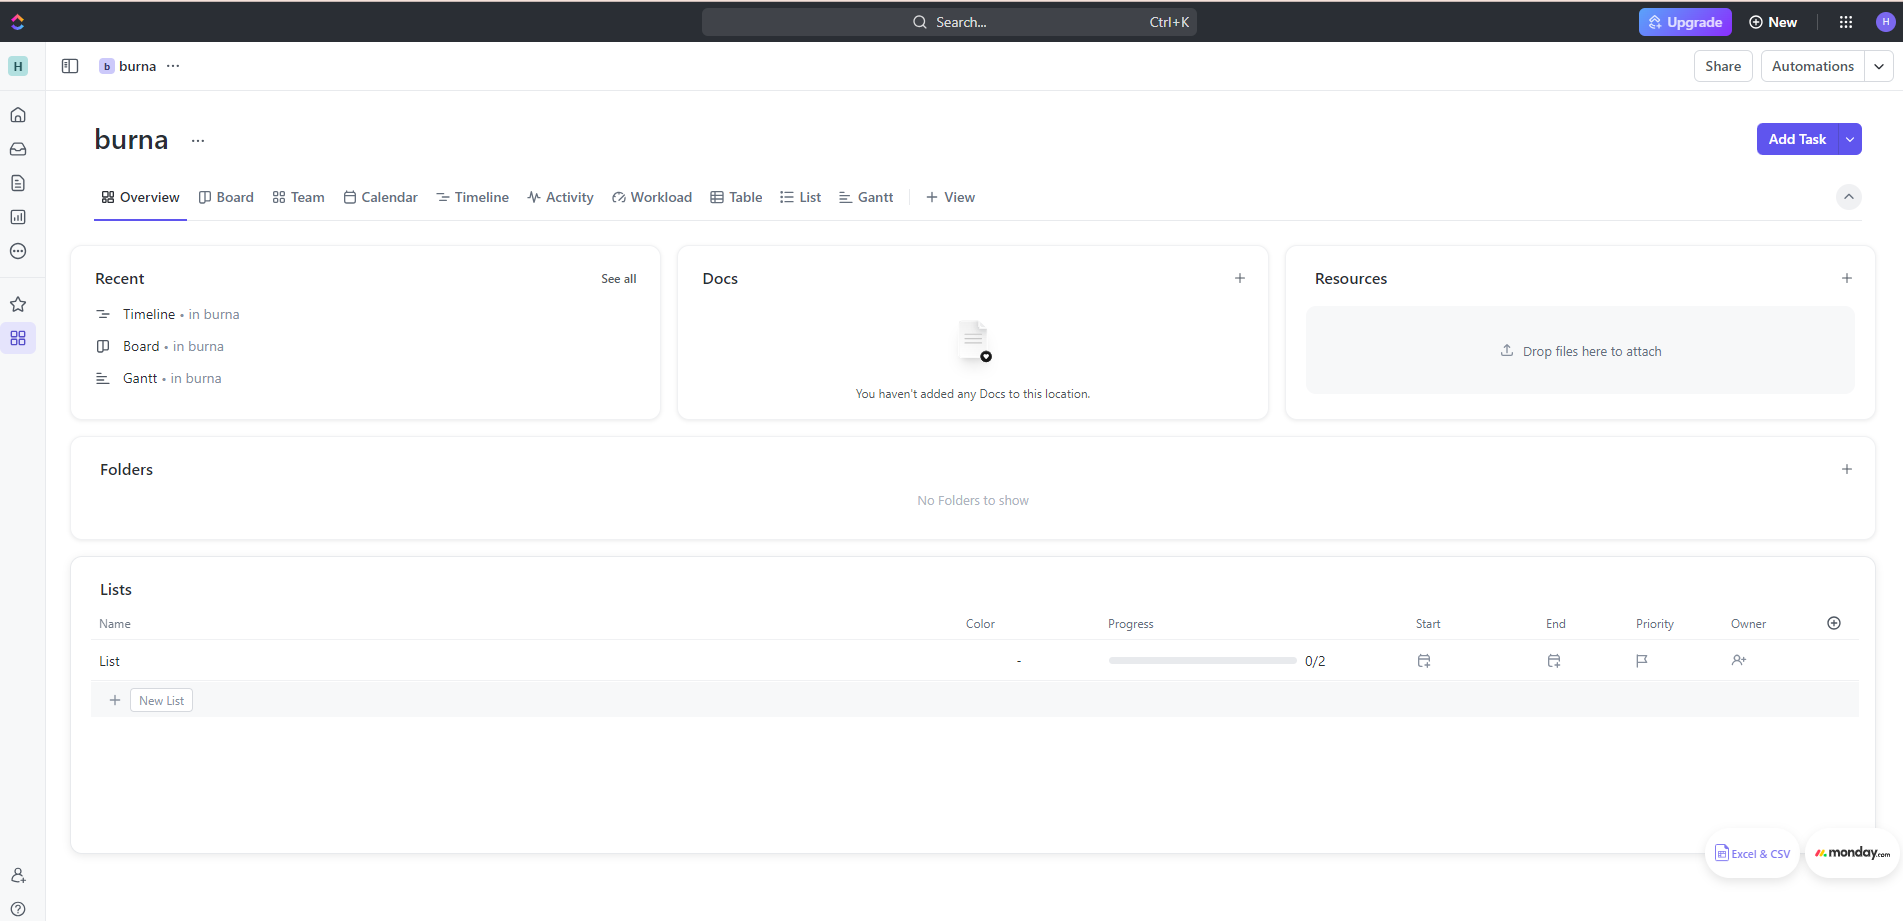Open the breadcrumb ellipsis menu next to burna
1903x921 pixels.
tap(173, 66)
